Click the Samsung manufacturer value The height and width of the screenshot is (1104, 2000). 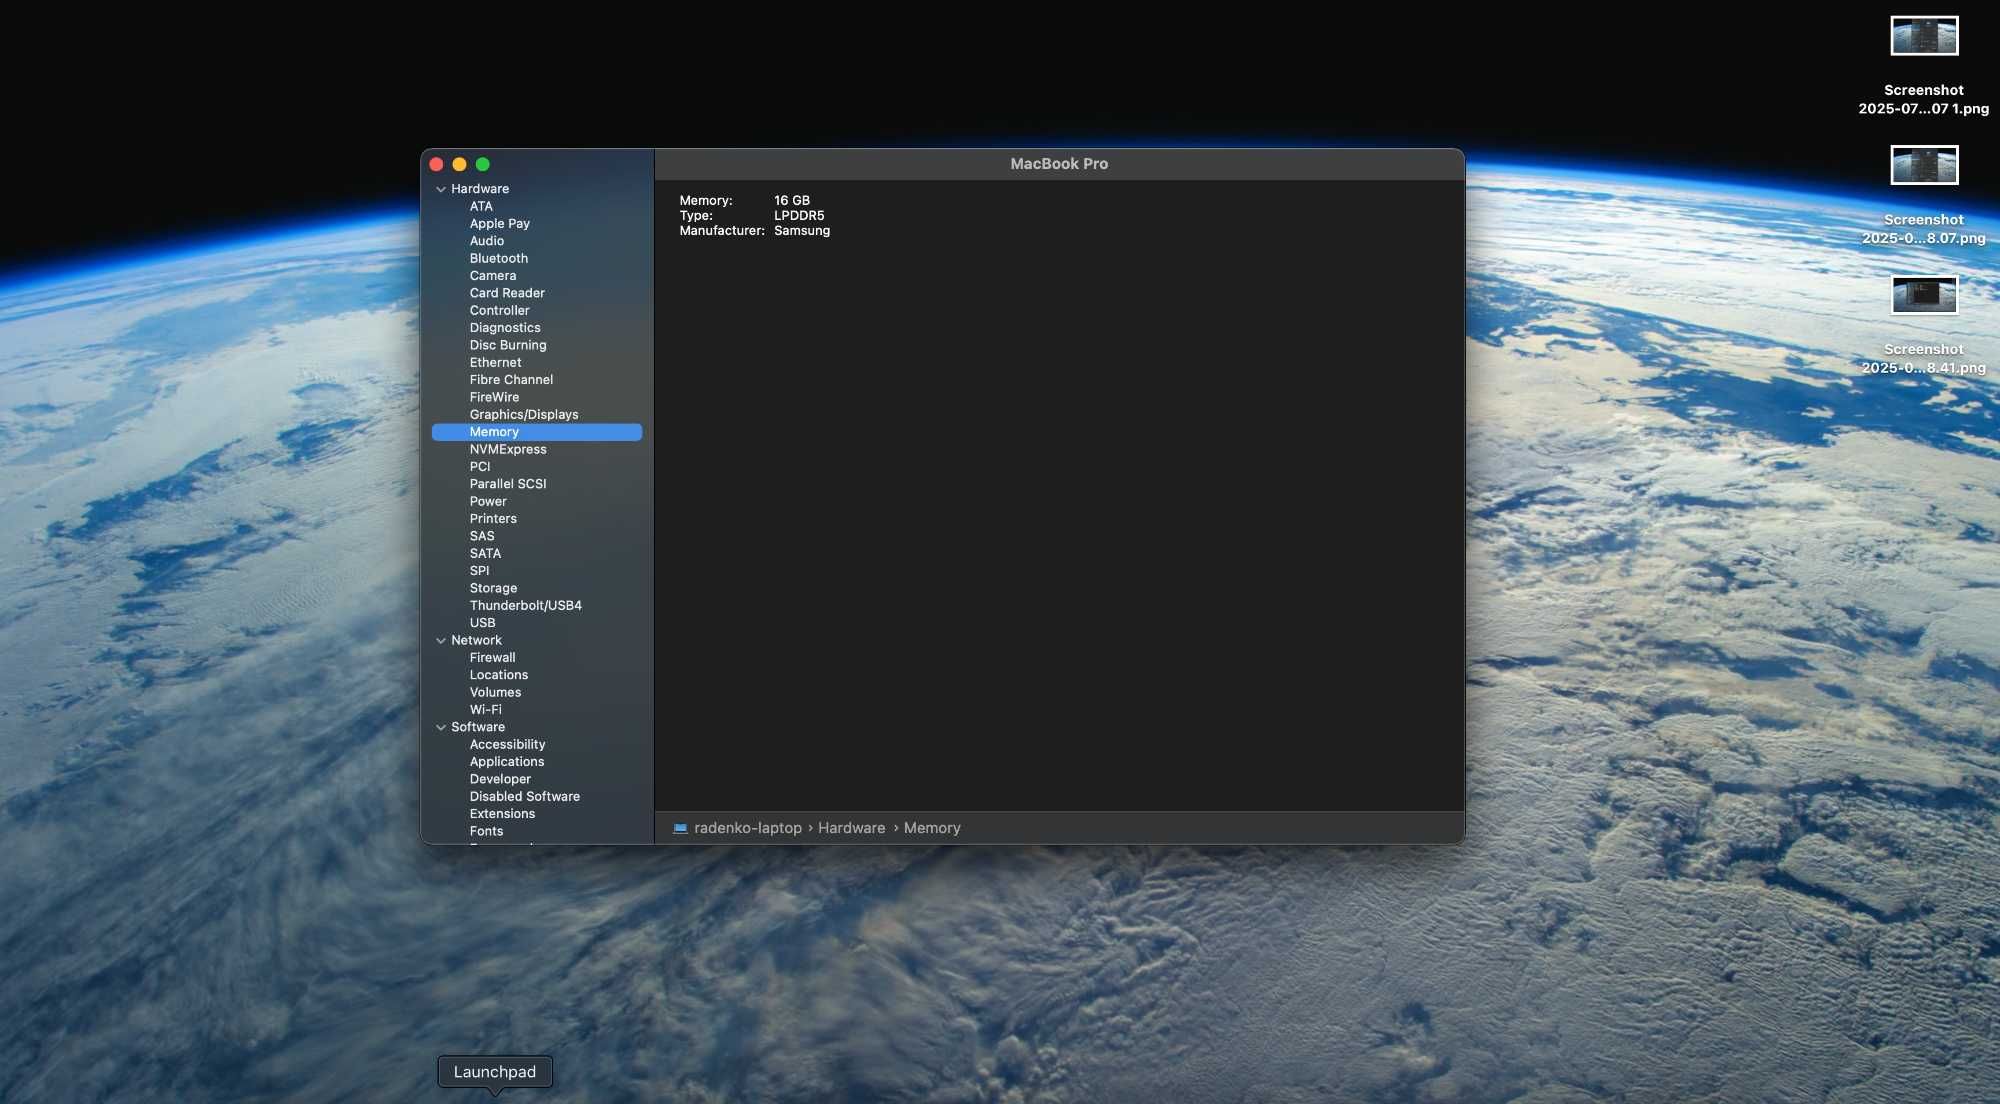pyautogui.click(x=802, y=231)
